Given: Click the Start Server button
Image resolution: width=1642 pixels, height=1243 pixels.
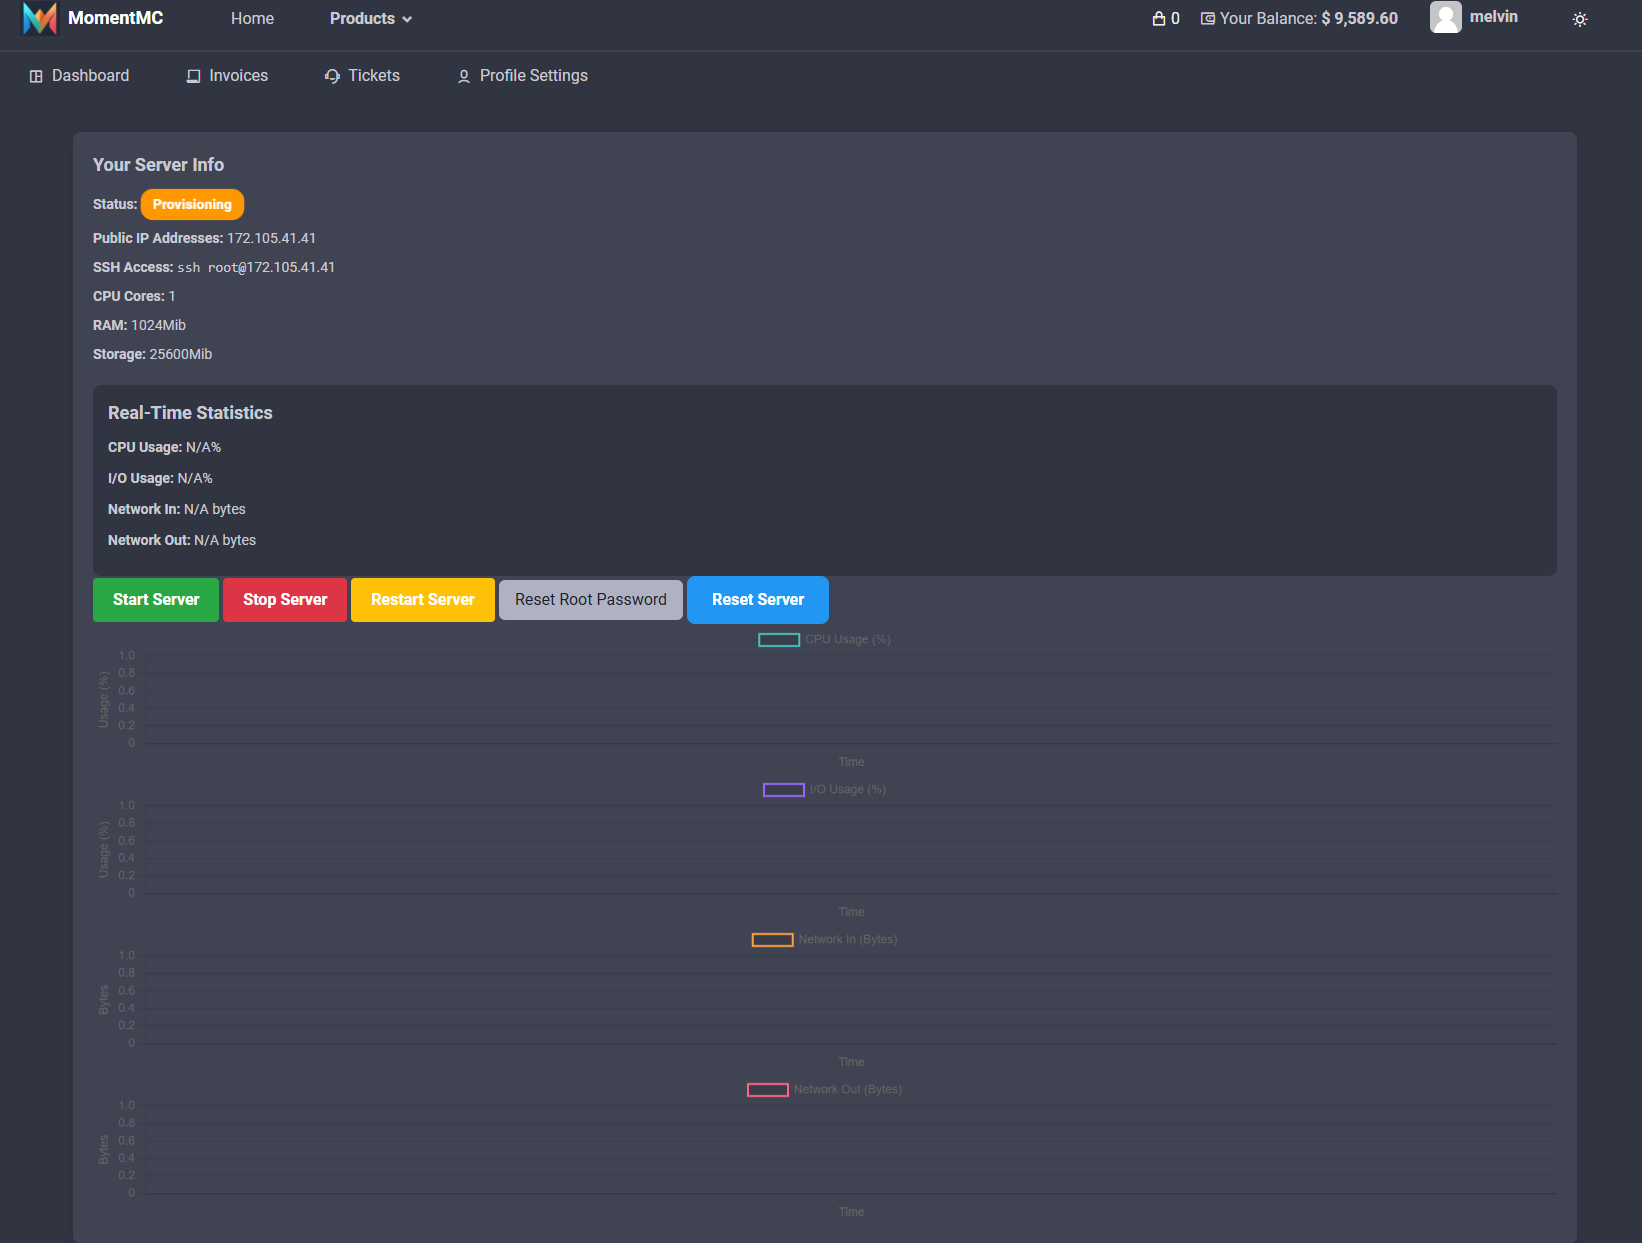Looking at the screenshot, I should pos(156,600).
